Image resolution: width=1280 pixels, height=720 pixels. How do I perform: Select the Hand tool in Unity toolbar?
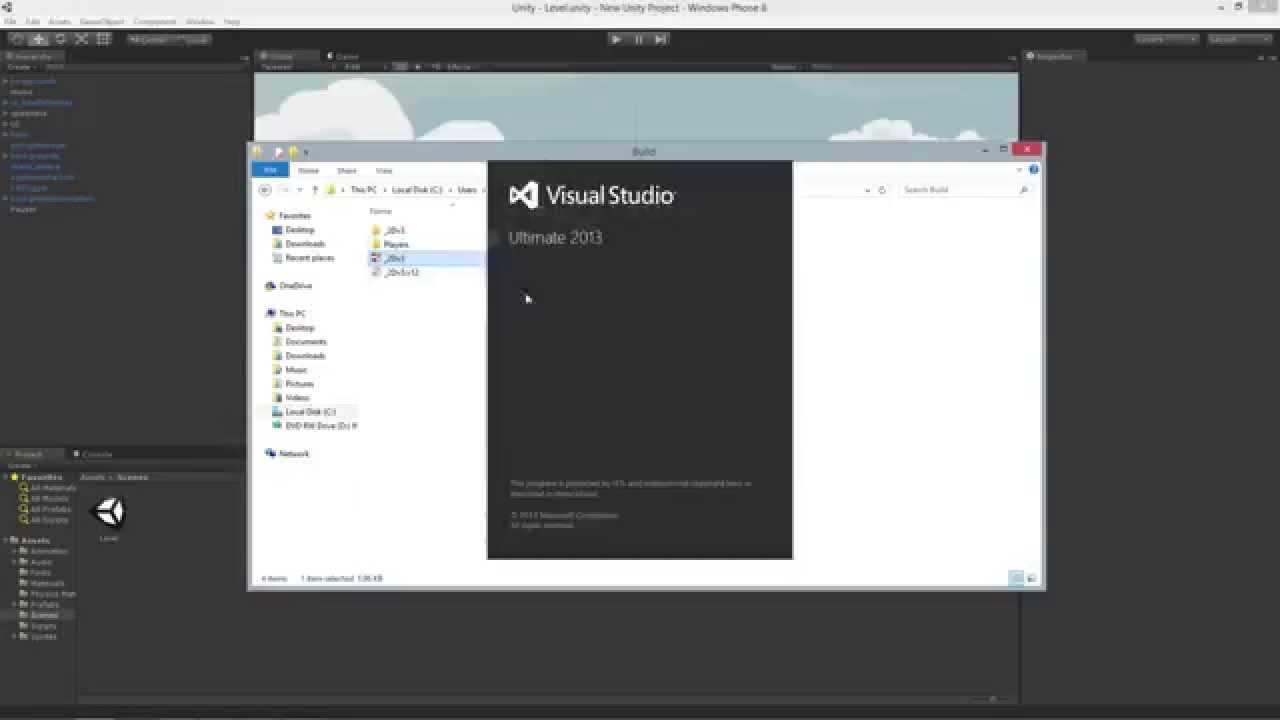[x=17, y=39]
